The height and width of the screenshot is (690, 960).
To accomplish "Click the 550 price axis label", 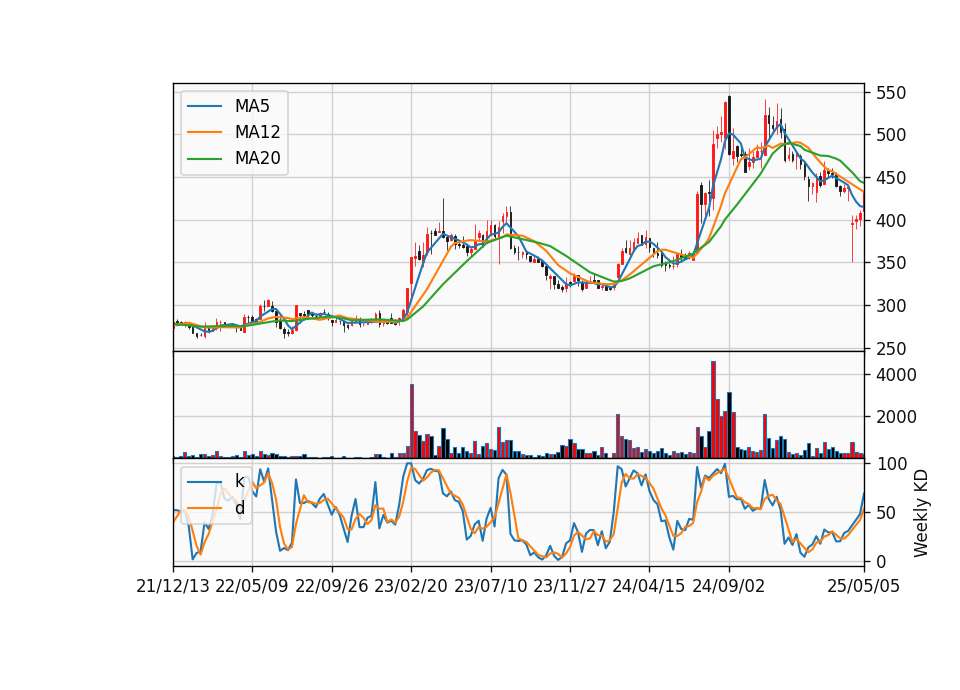I will tap(891, 93).
